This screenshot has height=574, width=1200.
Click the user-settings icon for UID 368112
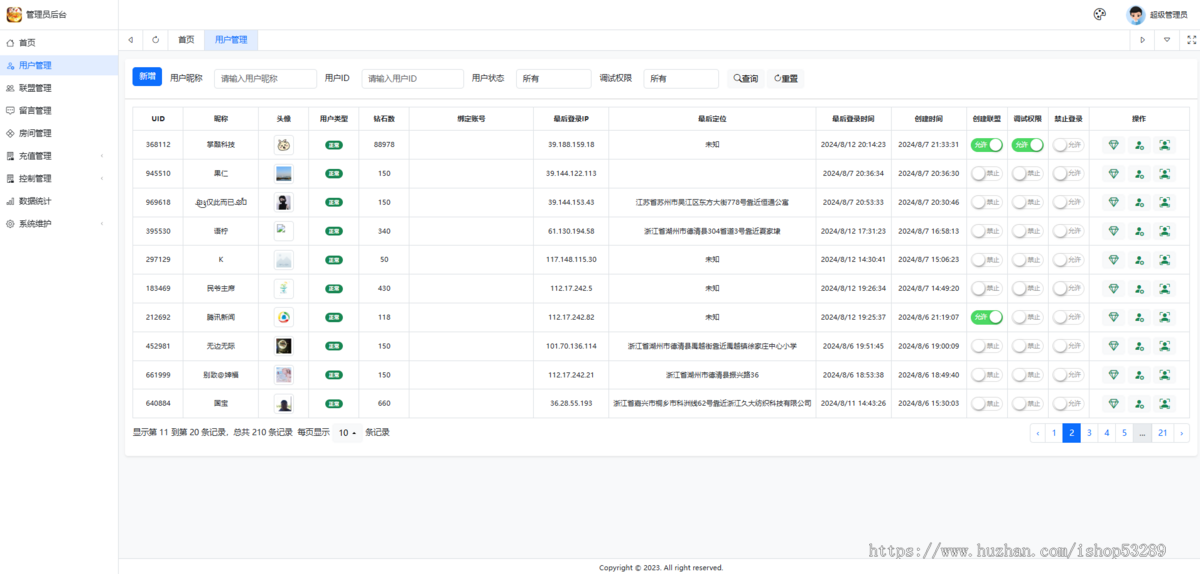point(1140,145)
